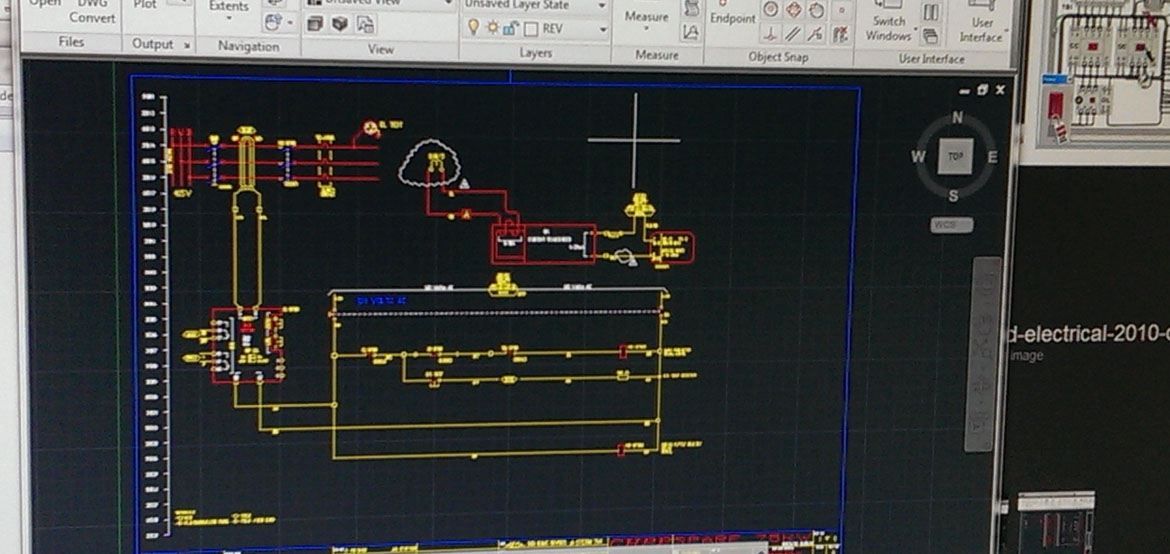
Task: Expand the mouse navigation tool dropdown arrow
Action: point(290,24)
